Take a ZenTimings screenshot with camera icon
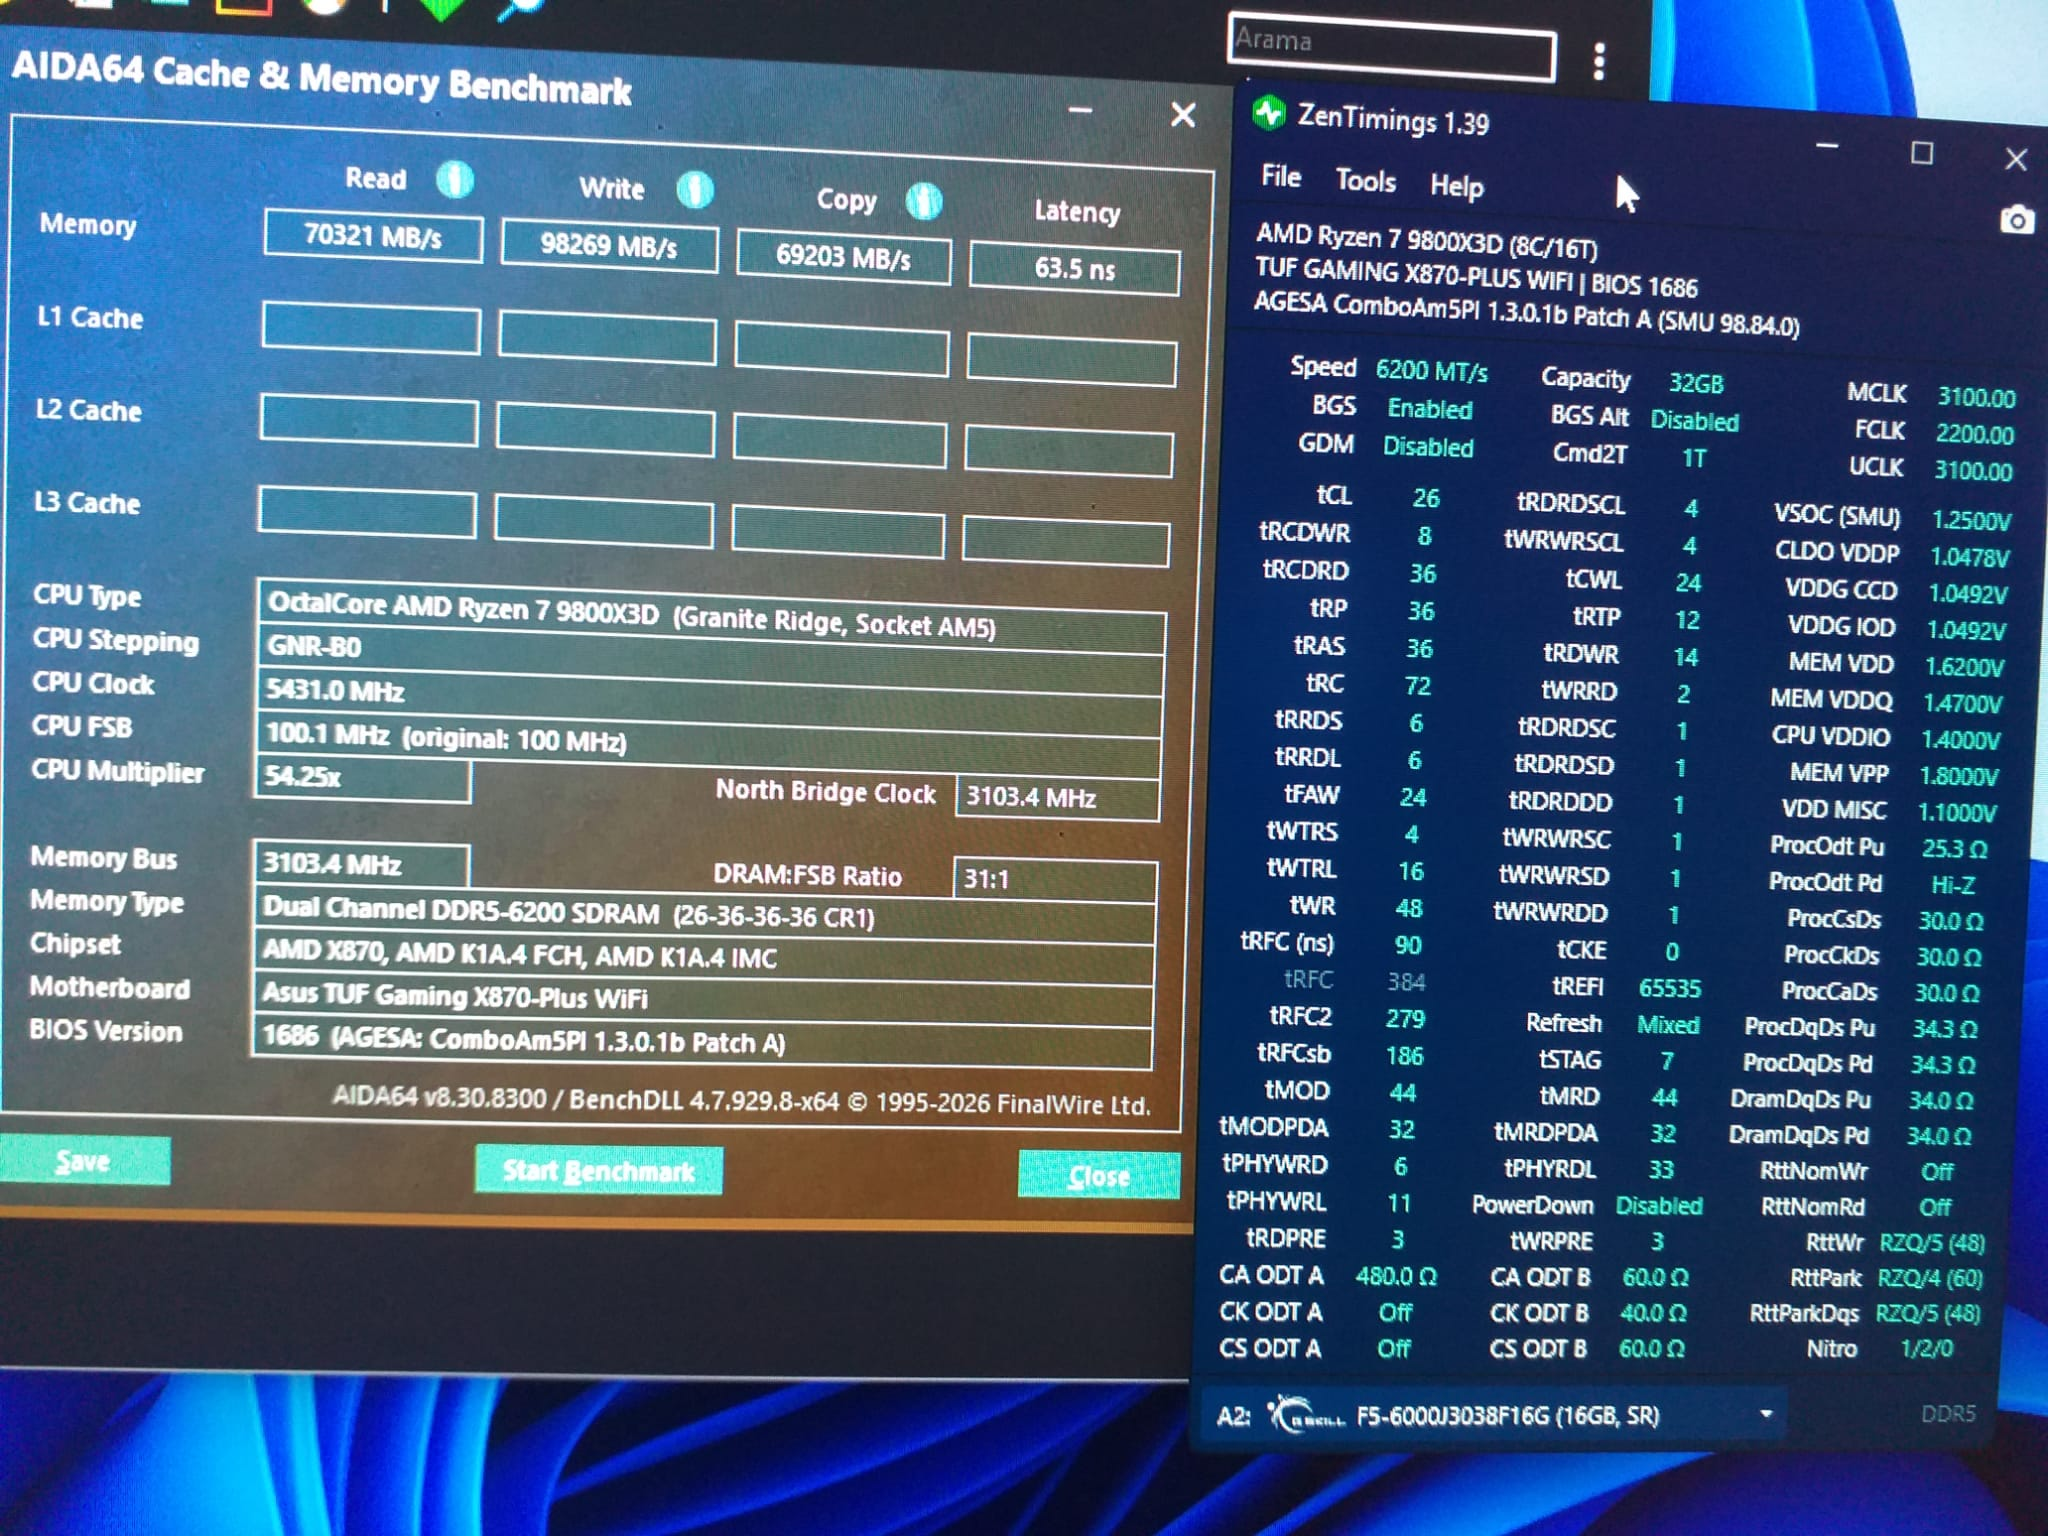 coord(2016,220)
